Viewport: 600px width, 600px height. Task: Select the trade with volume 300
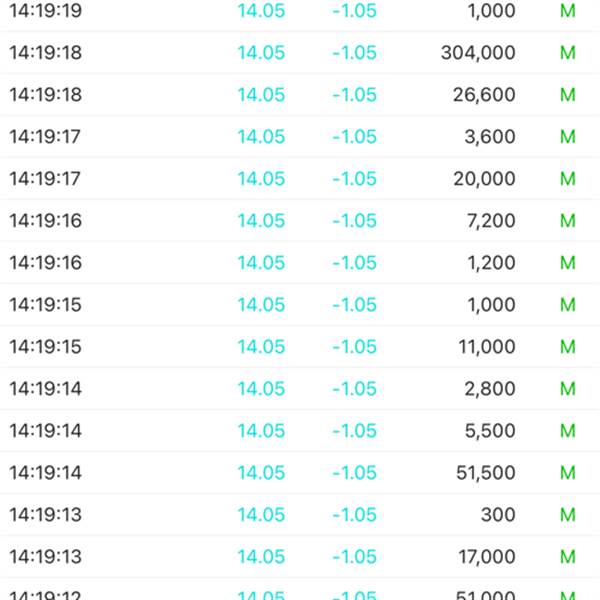(300, 515)
